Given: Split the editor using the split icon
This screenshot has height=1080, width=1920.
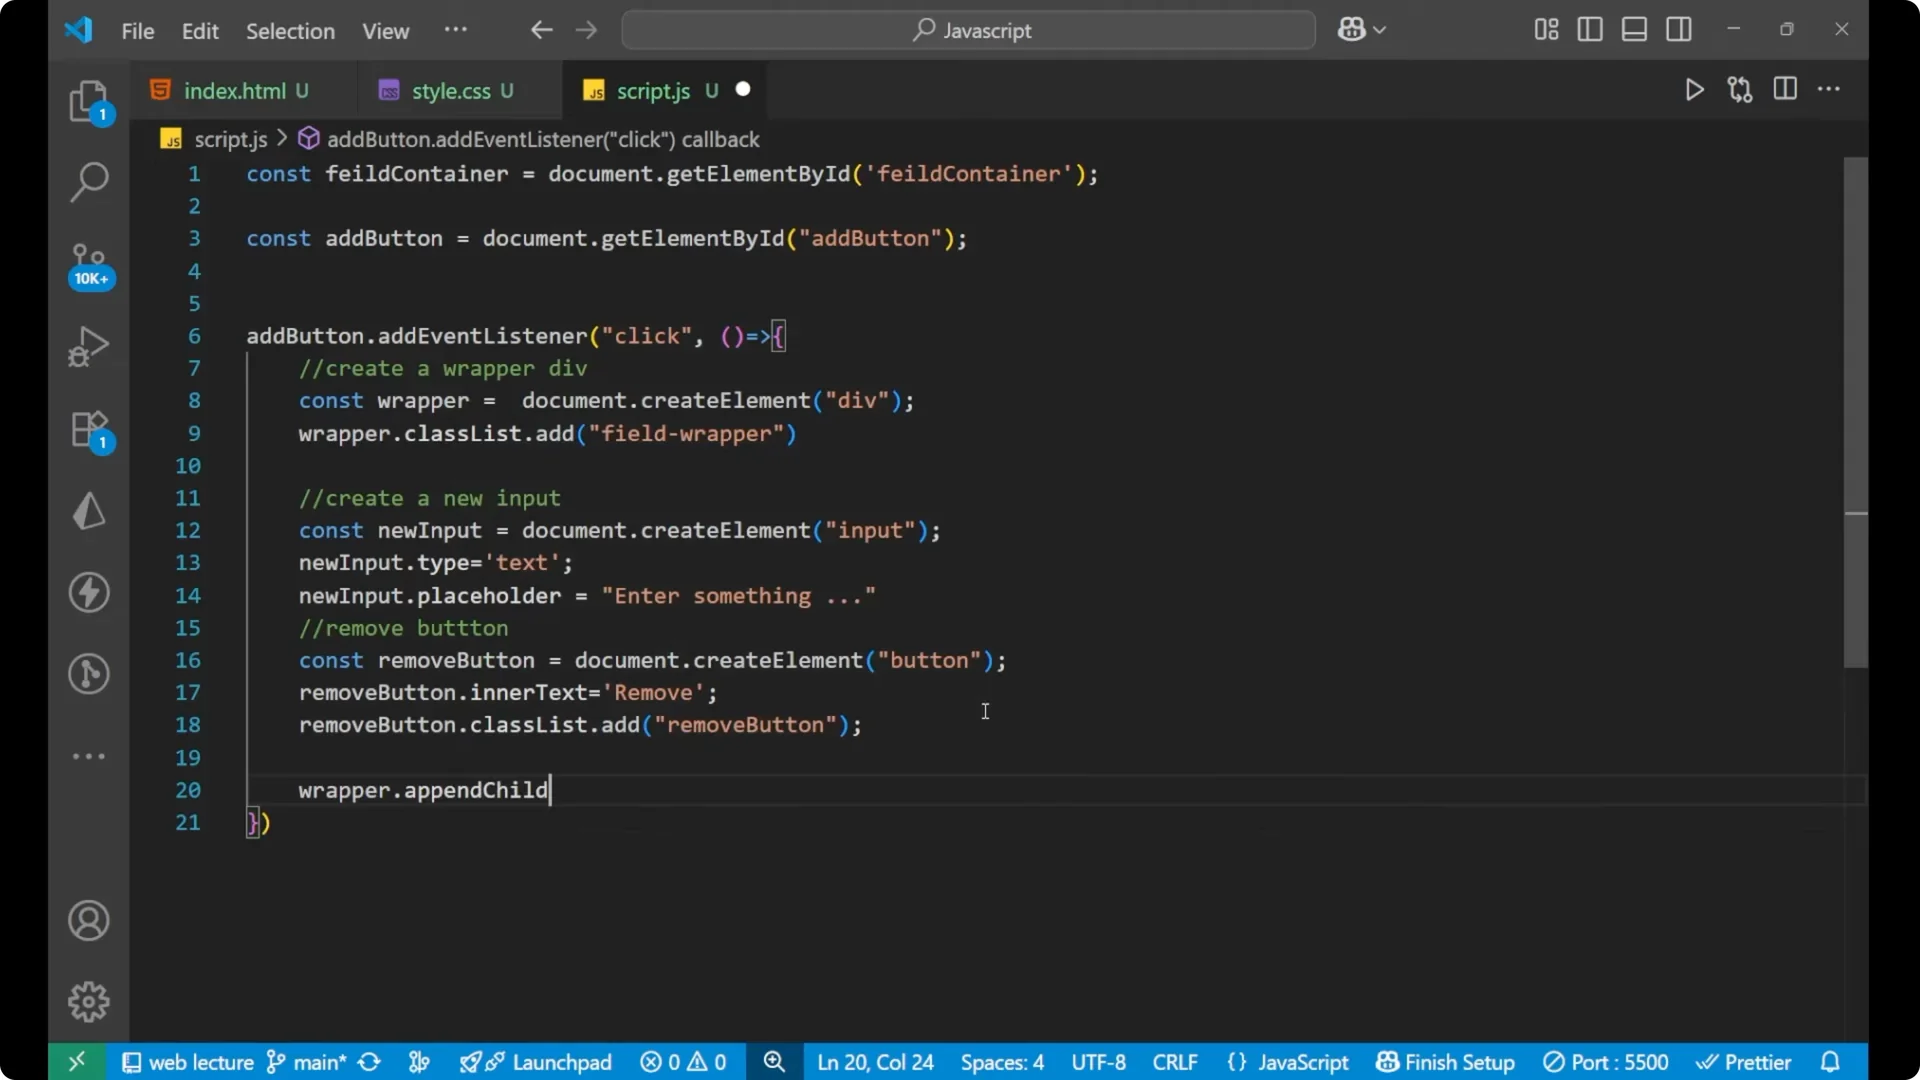Looking at the screenshot, I should pos(1785,89).
